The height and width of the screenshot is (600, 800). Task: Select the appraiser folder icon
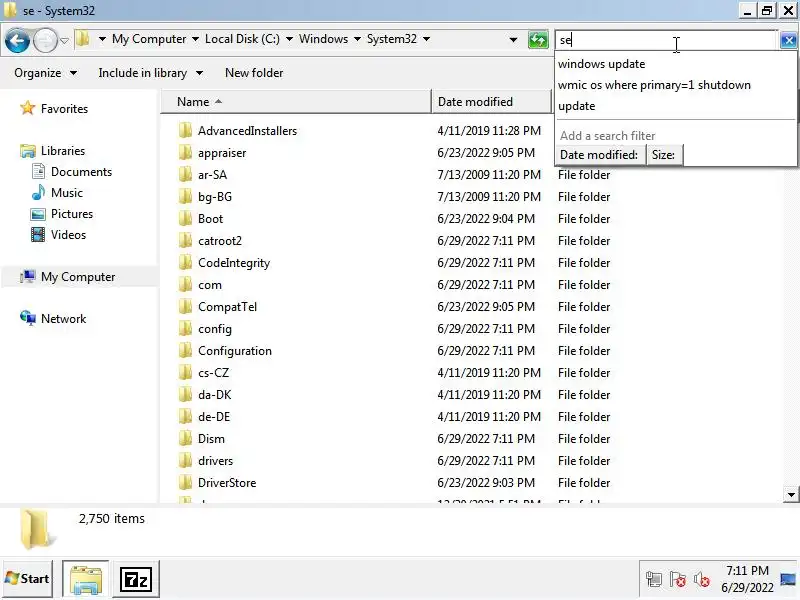click(x=185, y=153)
